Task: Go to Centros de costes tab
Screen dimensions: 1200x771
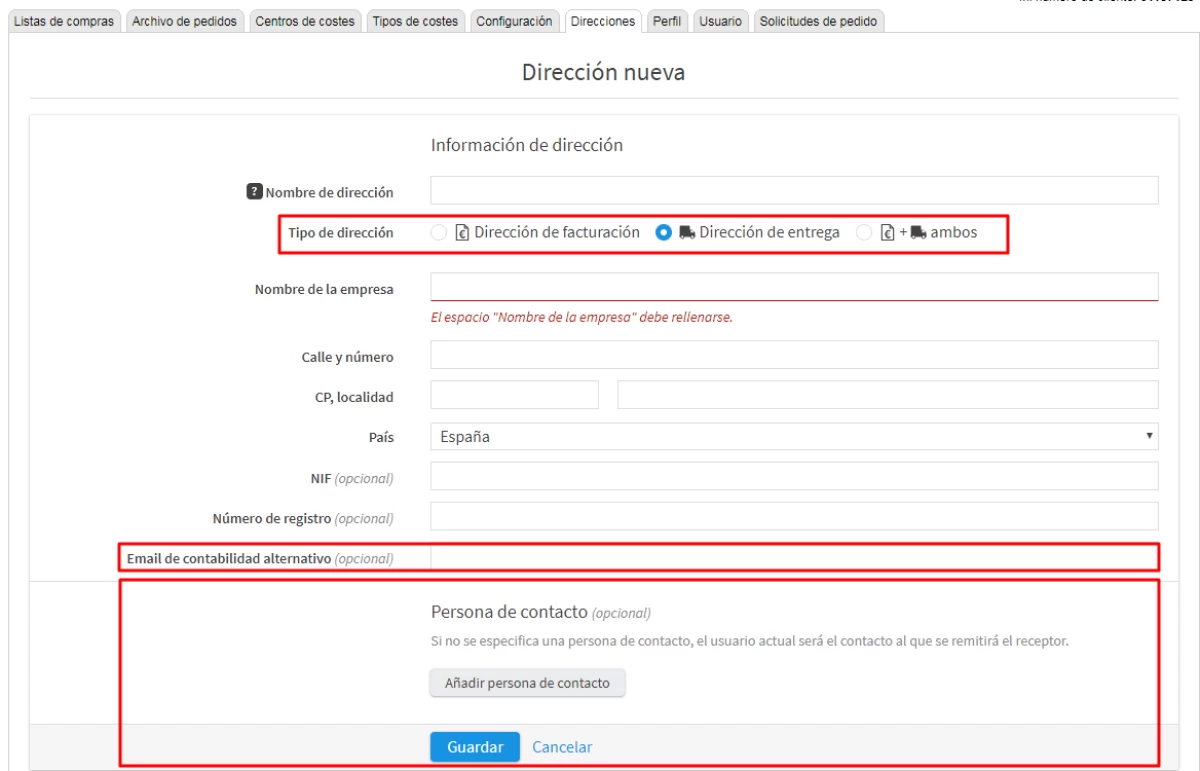Action: [305, 22]
